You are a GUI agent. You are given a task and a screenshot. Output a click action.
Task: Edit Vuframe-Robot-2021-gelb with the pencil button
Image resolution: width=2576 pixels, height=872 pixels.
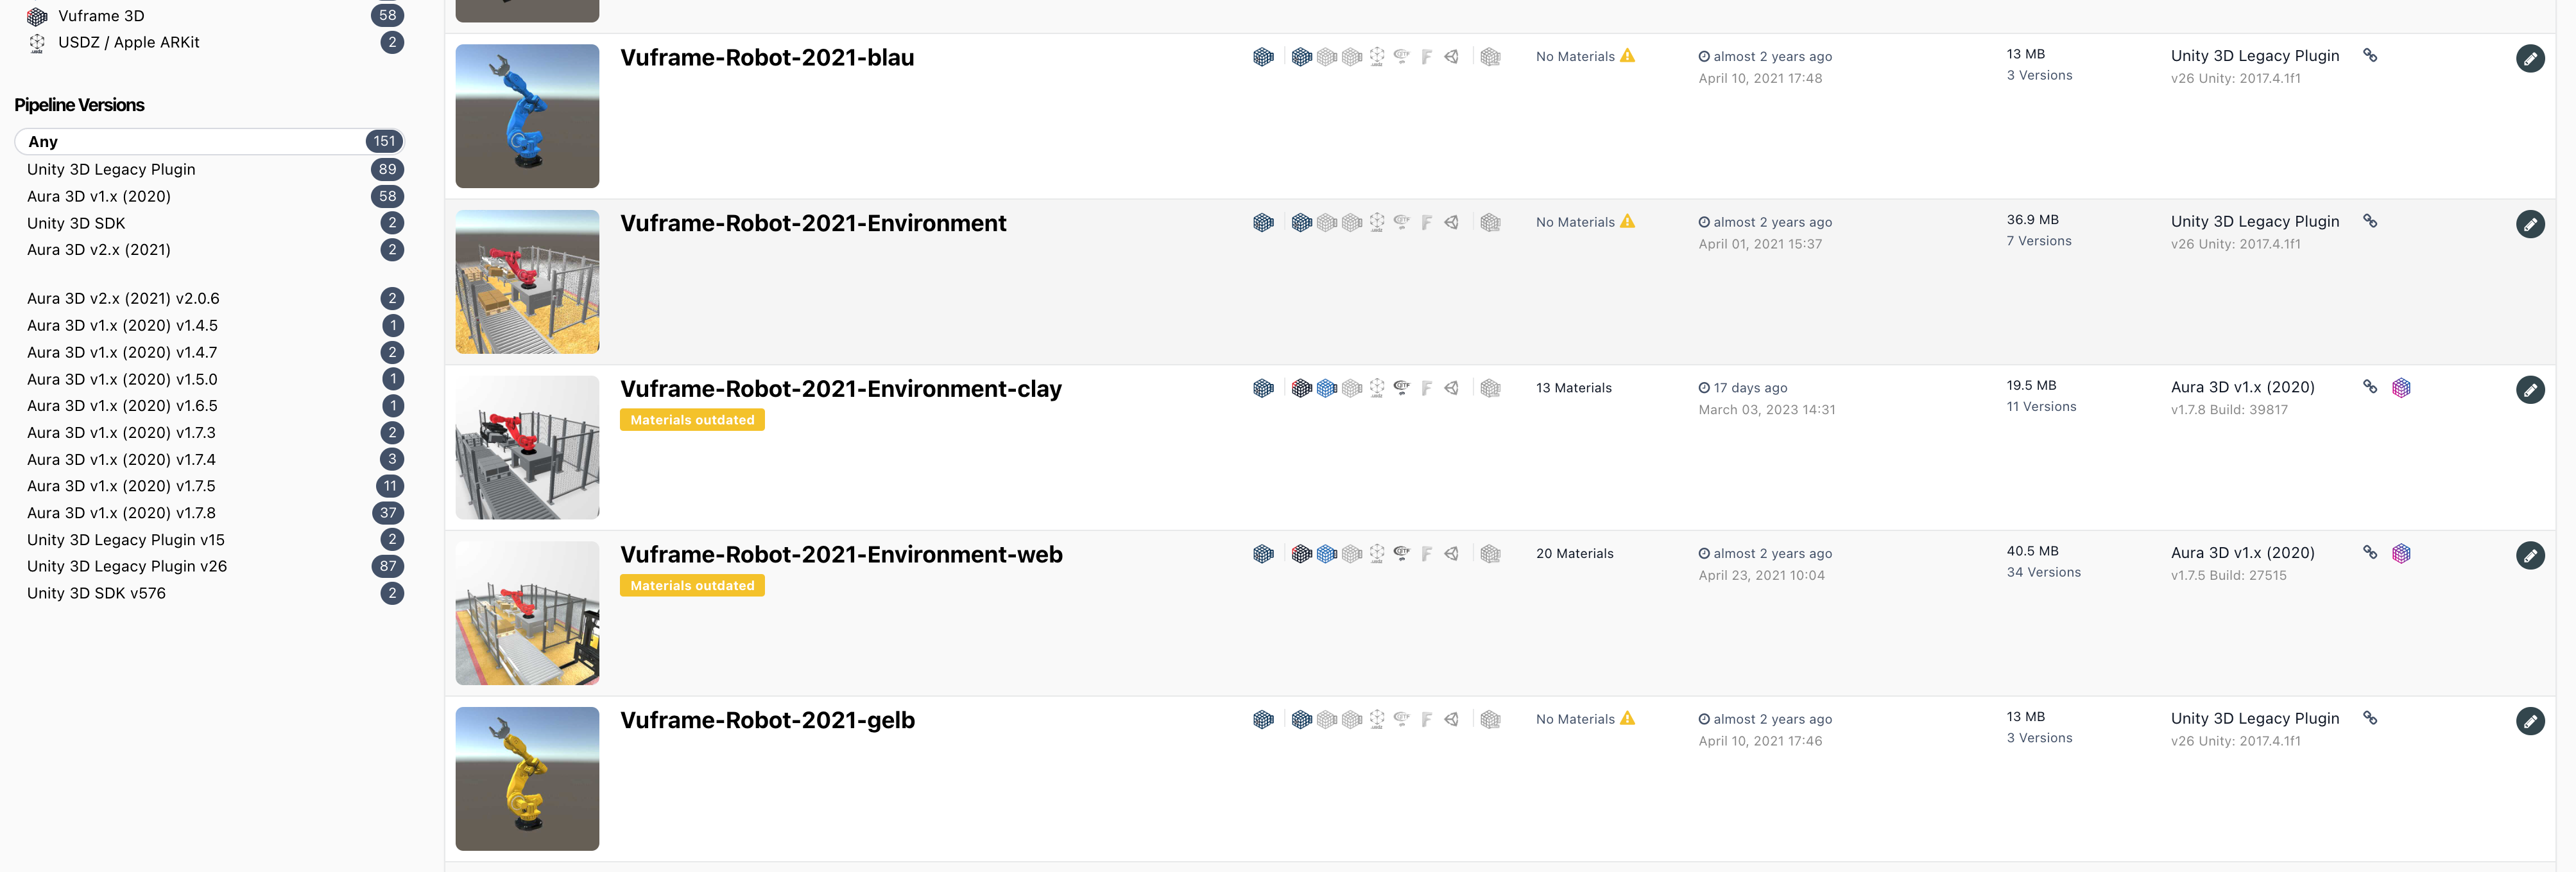(x=2530, y=721)
